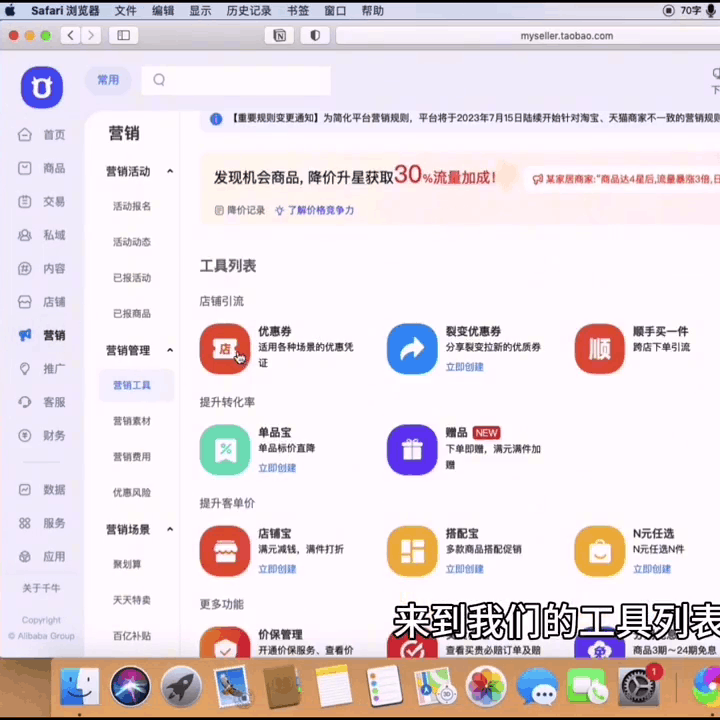Open the 历史记录 menu

click(249, 11)
